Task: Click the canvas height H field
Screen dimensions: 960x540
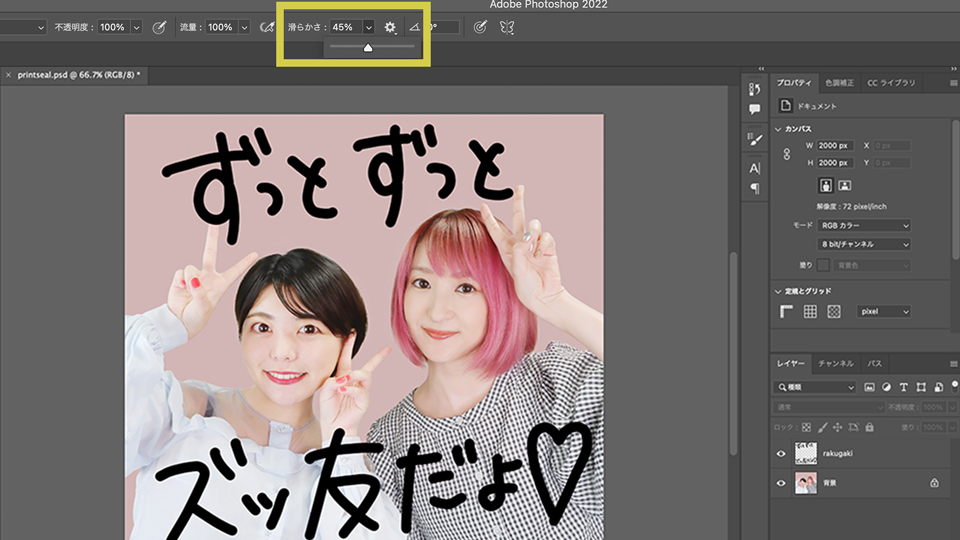Action: [x=833, y=163]
